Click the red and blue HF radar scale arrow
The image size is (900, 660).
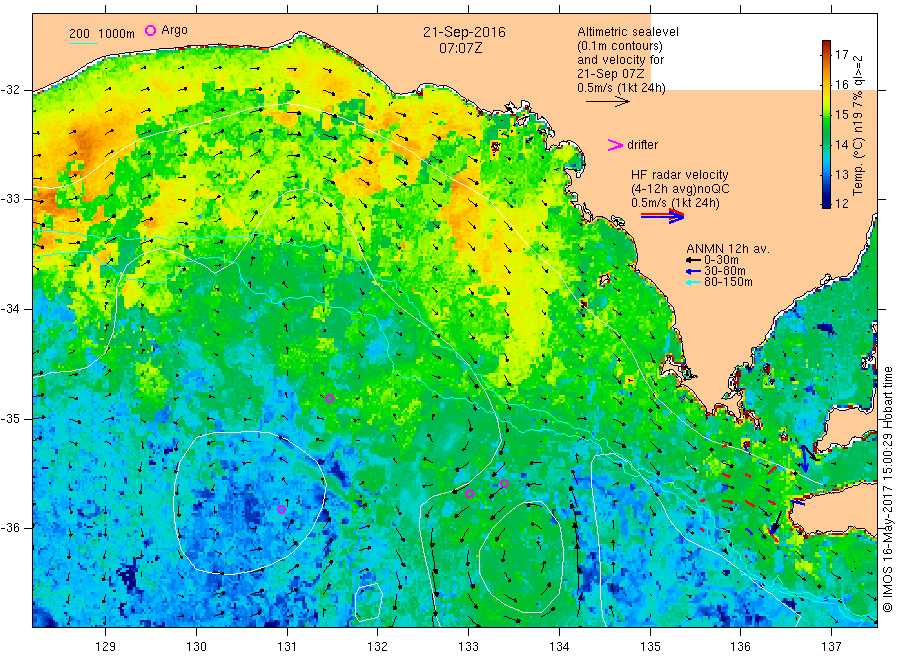[x=662, y=216]
